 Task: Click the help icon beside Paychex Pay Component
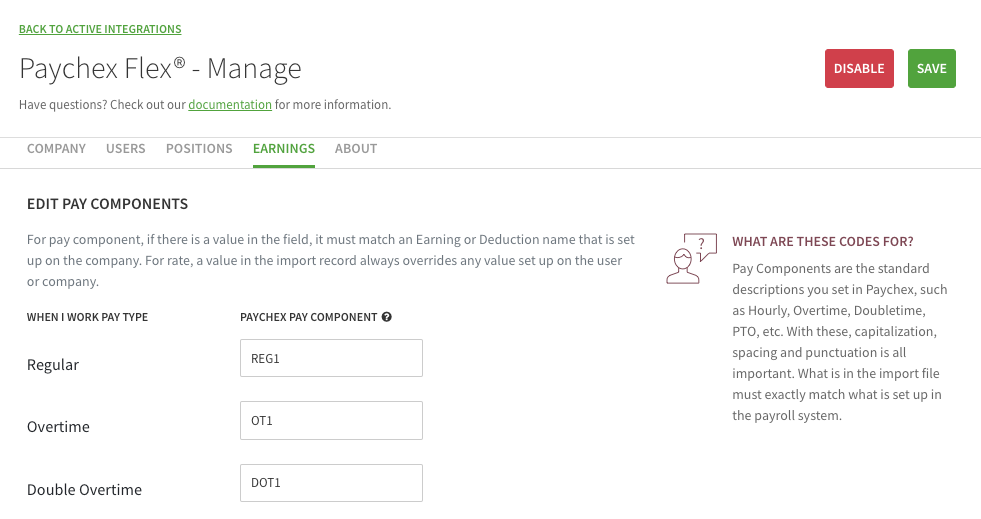387,317
